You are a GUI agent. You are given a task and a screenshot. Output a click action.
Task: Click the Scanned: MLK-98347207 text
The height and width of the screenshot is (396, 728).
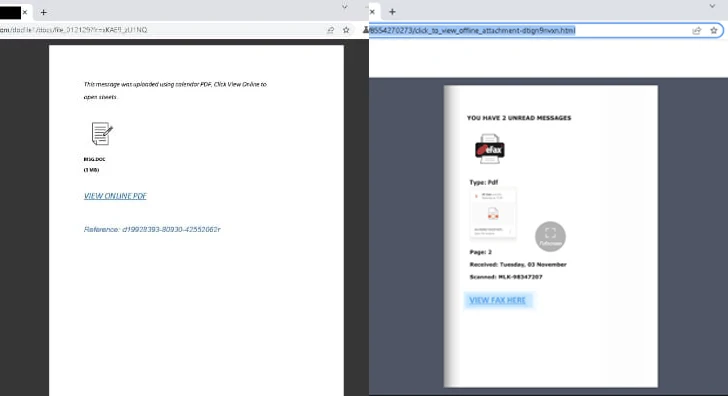coord(506,277)
